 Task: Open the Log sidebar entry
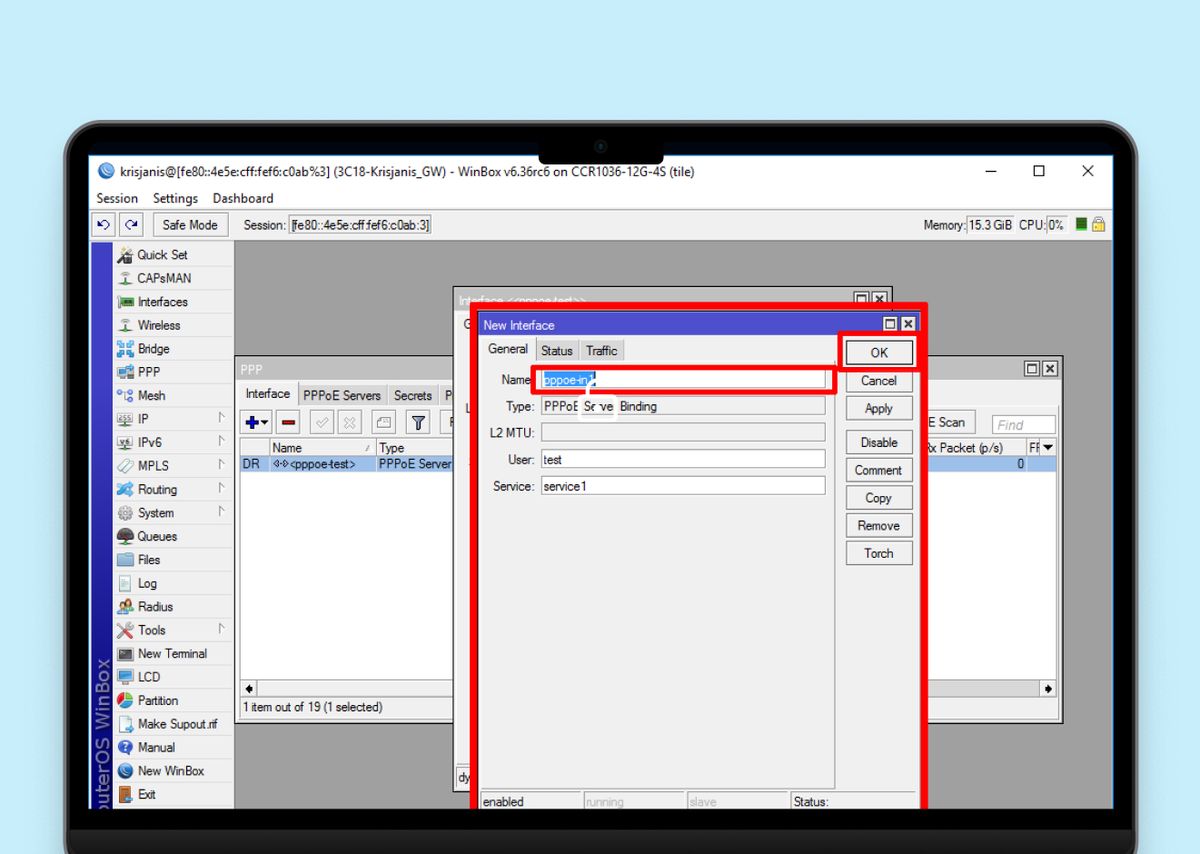(x=147, y=583)
